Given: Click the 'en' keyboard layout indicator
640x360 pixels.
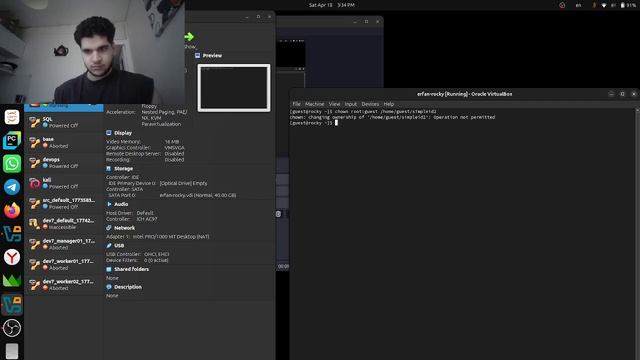Looking at the screenshot, I should click(578, 5).
